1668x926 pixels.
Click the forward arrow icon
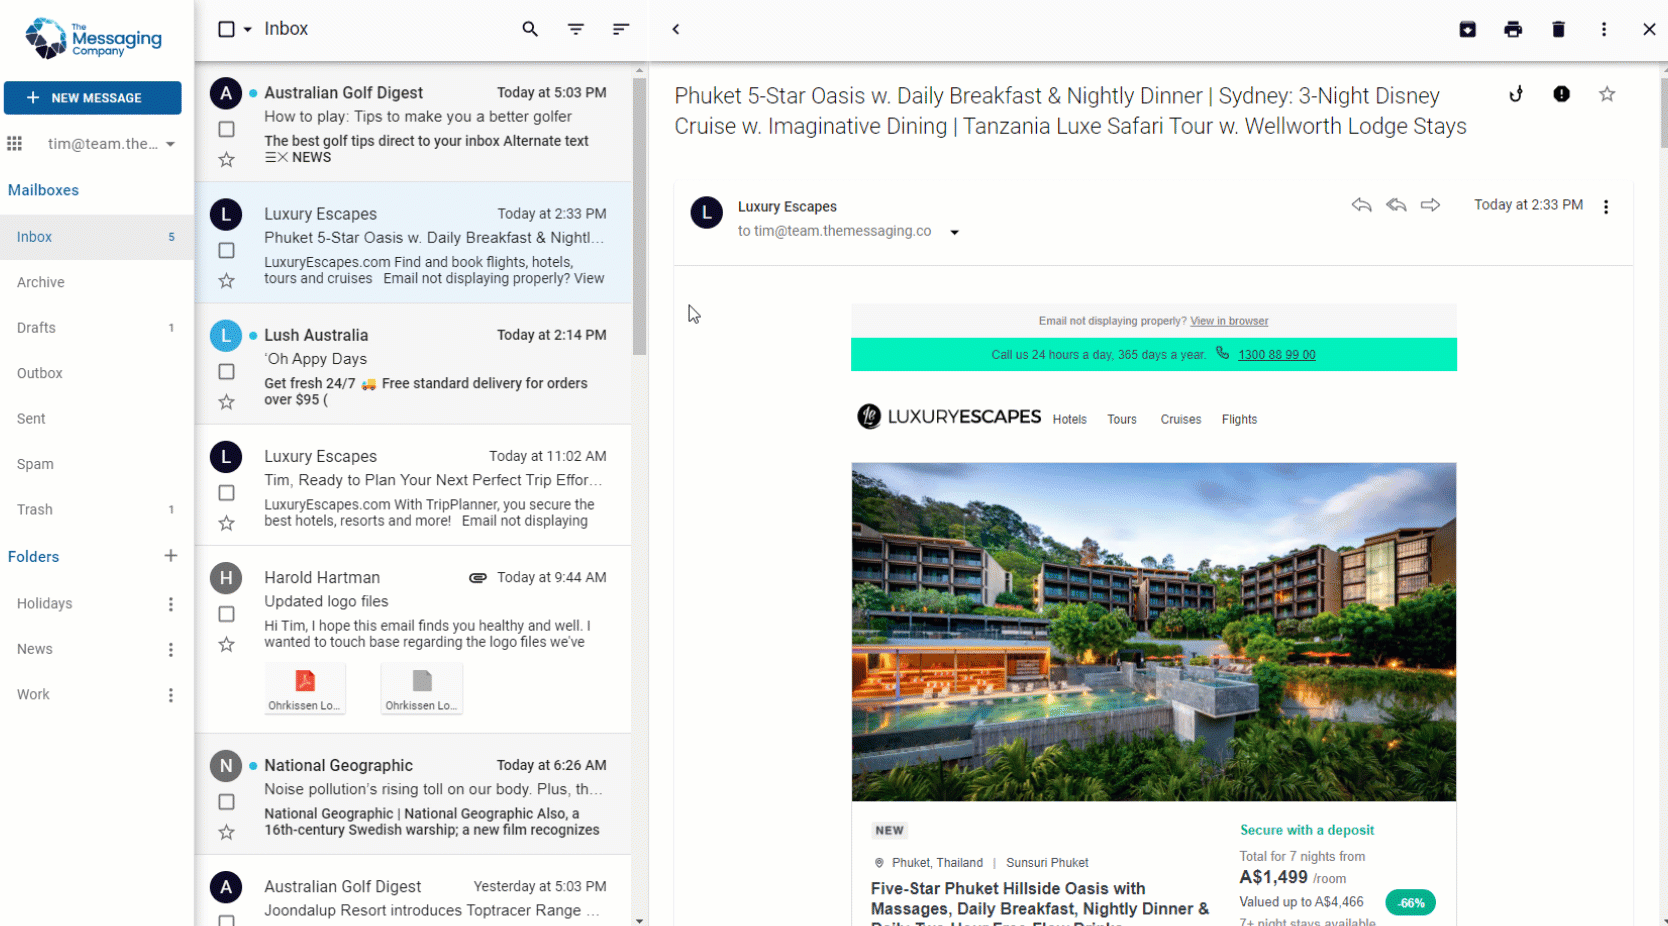click(1430, 205)
